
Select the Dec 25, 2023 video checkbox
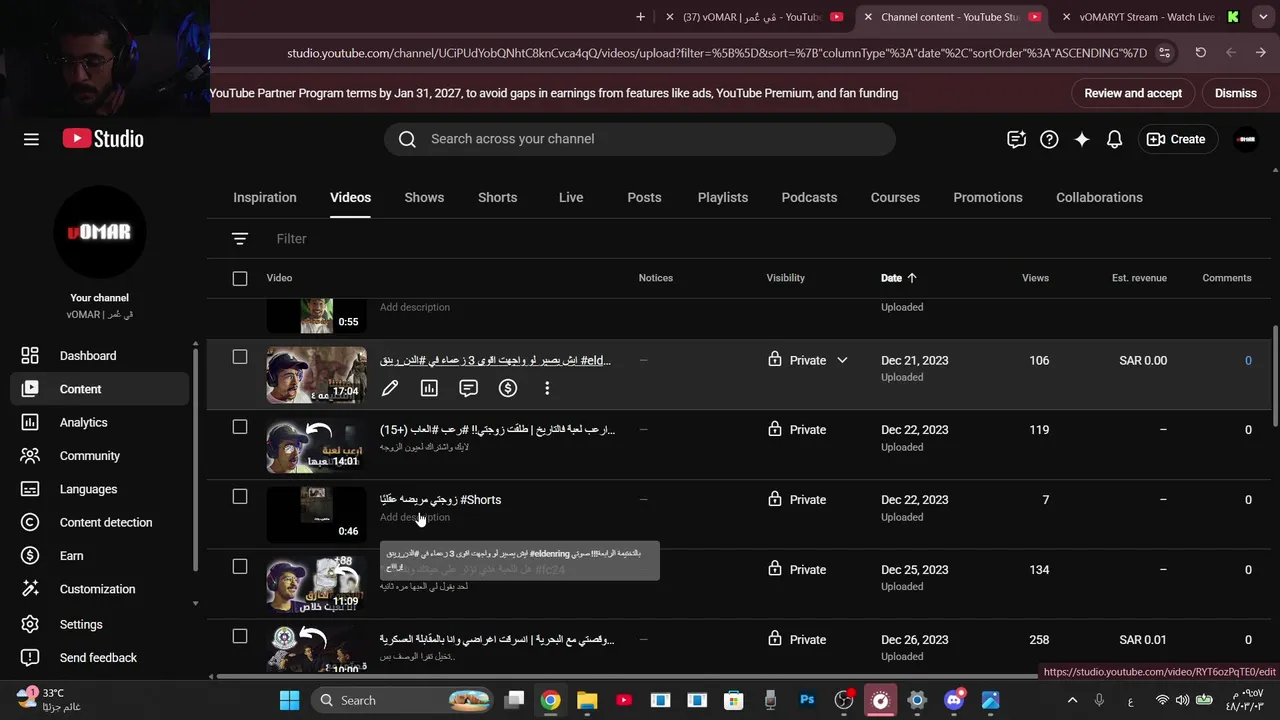[x=240, y=567]
